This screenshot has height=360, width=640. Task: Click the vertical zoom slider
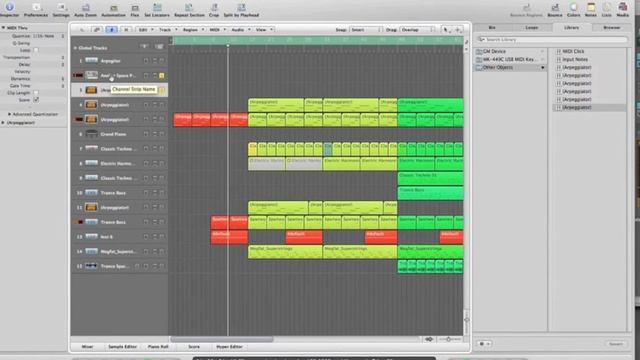(467, 320)
